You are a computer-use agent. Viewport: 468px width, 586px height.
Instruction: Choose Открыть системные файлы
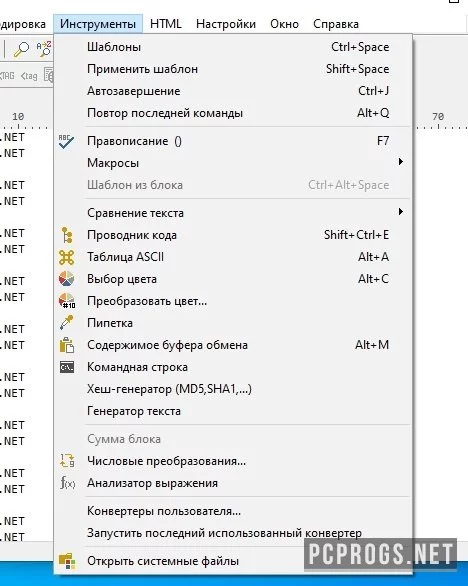(234, 561)
